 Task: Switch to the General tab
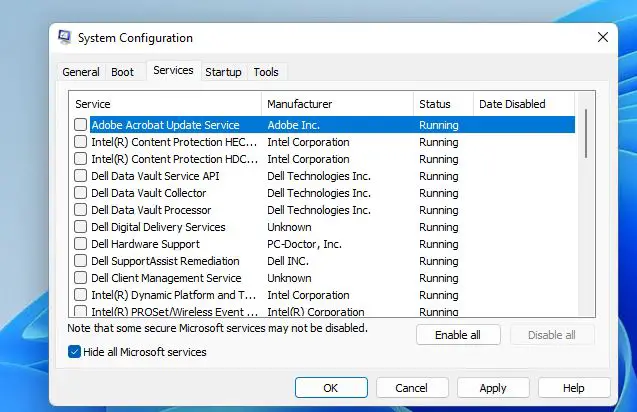81,72
